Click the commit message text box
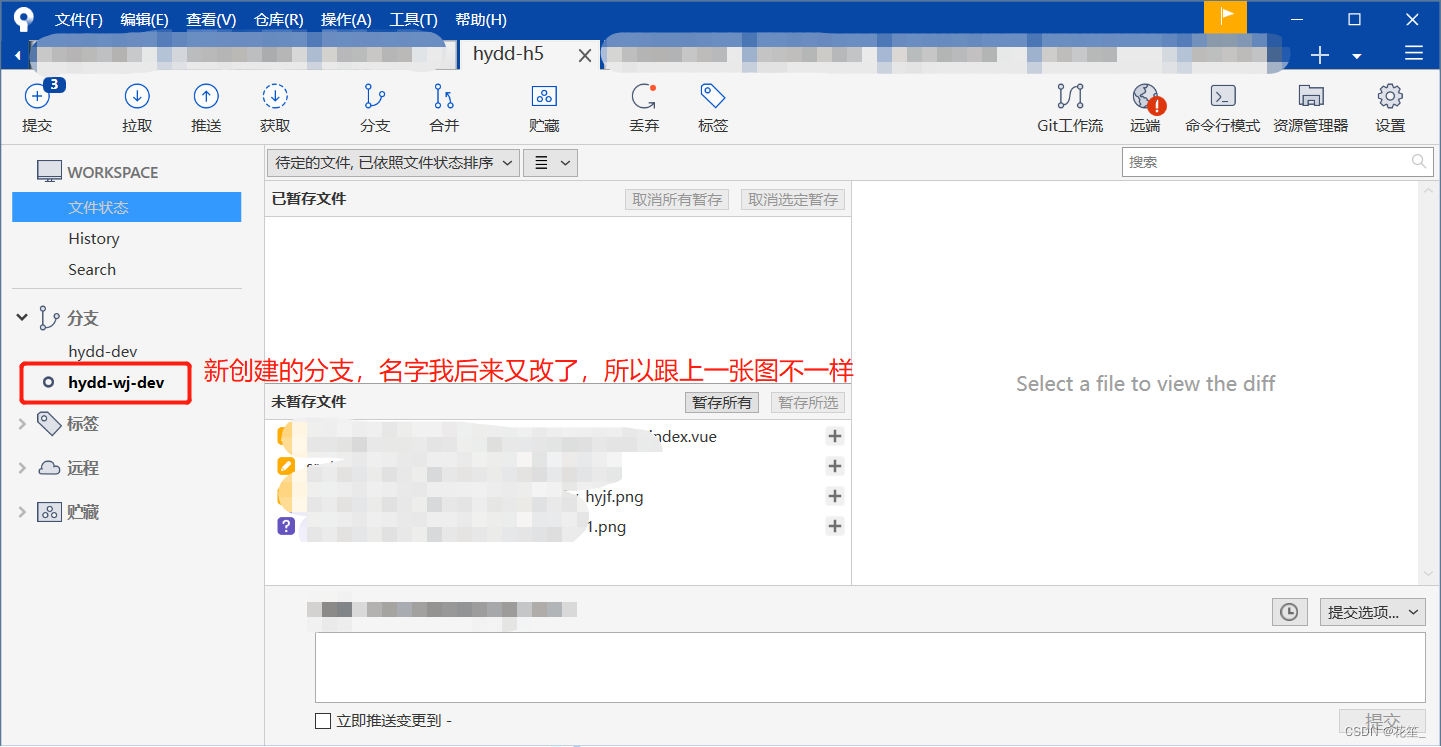 870,667
